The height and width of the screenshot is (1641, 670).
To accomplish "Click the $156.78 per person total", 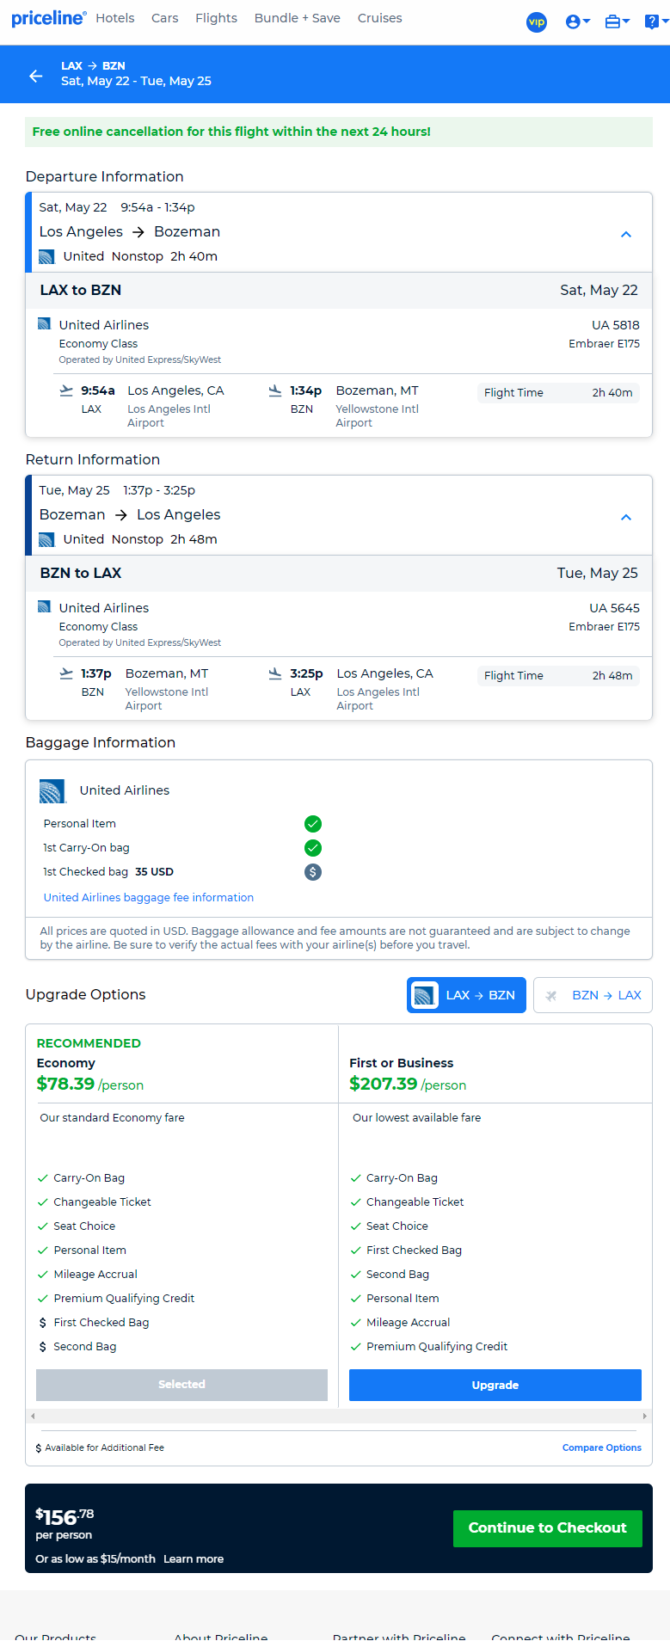I will click(65, 1516).
